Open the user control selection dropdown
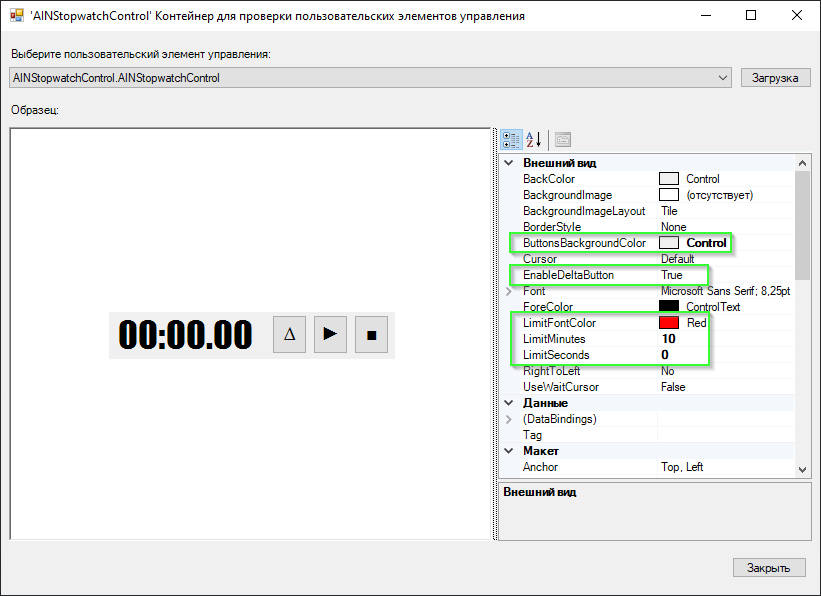821x596 pixels. [x=724, y=77]
